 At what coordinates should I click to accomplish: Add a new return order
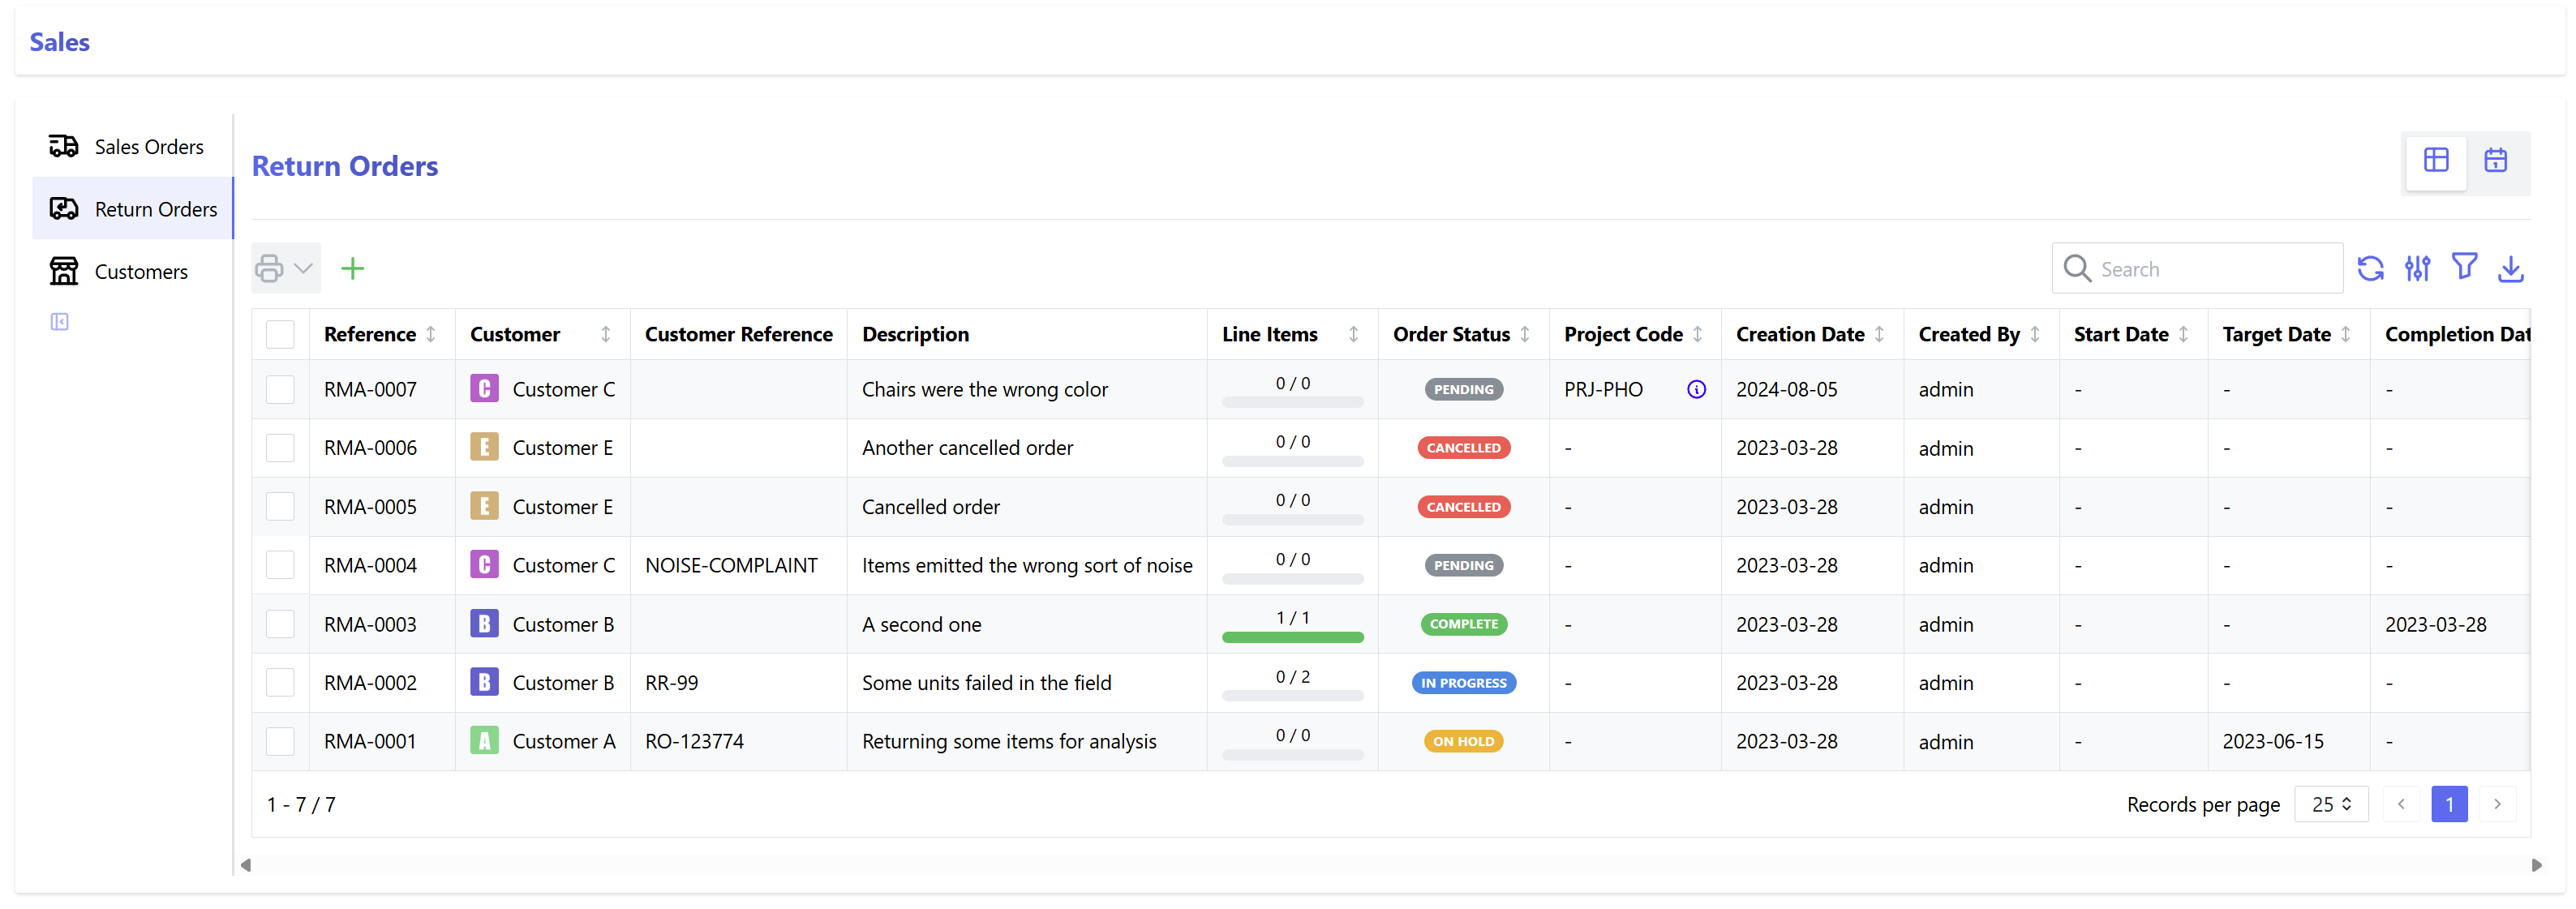(x=352, y=268)
